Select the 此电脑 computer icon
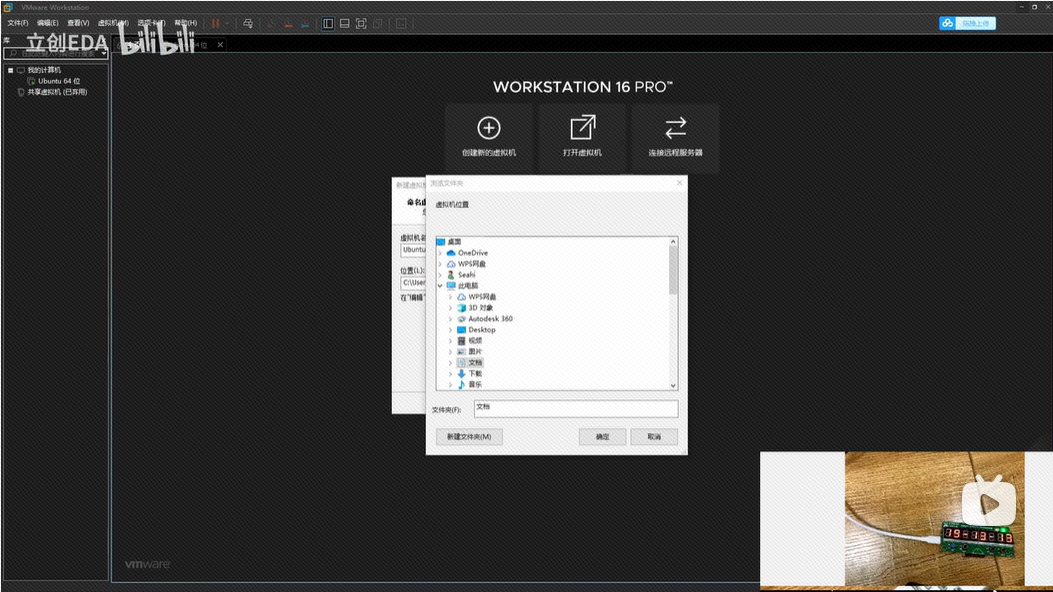 pos(451,286)
